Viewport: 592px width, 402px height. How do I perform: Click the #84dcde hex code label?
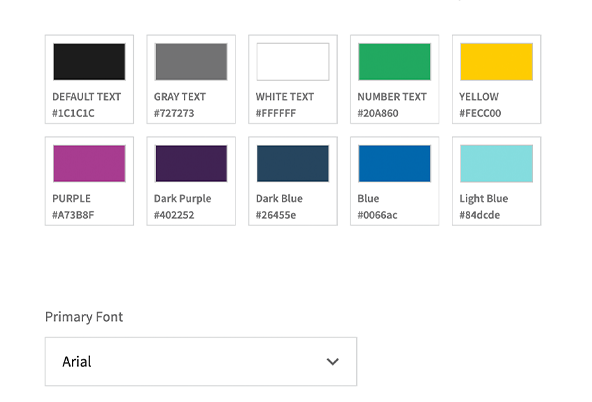[x=479, y=215]
